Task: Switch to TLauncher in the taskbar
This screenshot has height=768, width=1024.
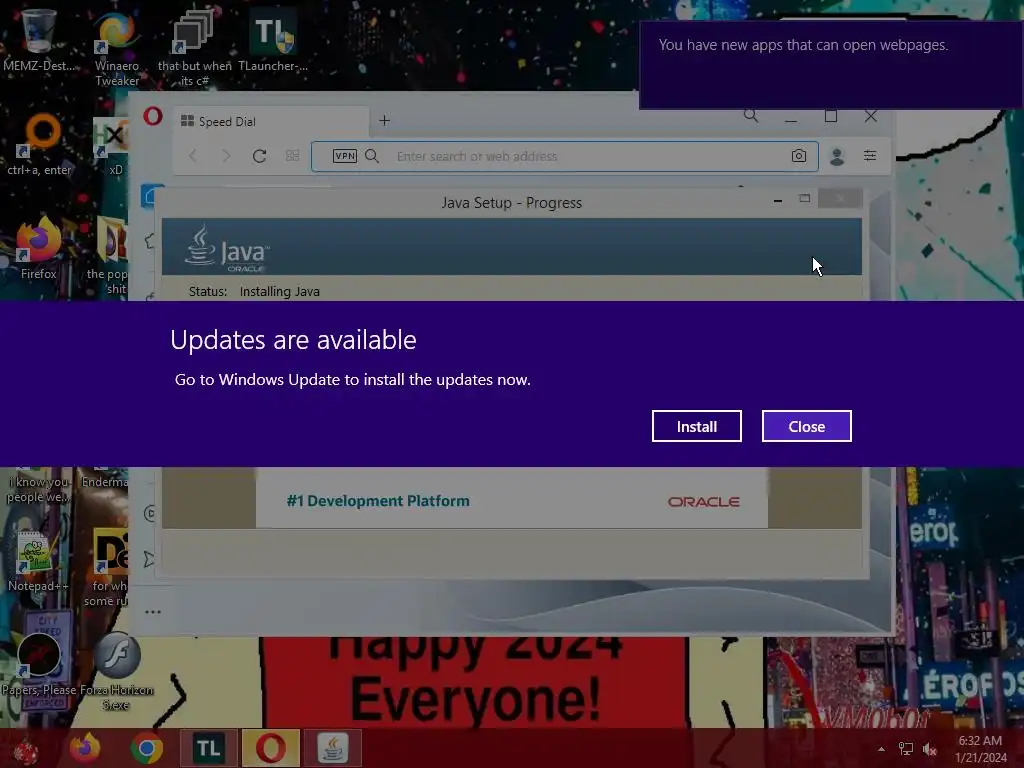Action: coord(208,748)
